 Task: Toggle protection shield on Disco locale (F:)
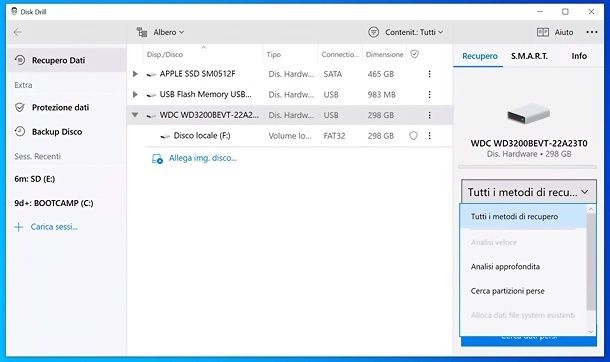(x=414, y=136)
